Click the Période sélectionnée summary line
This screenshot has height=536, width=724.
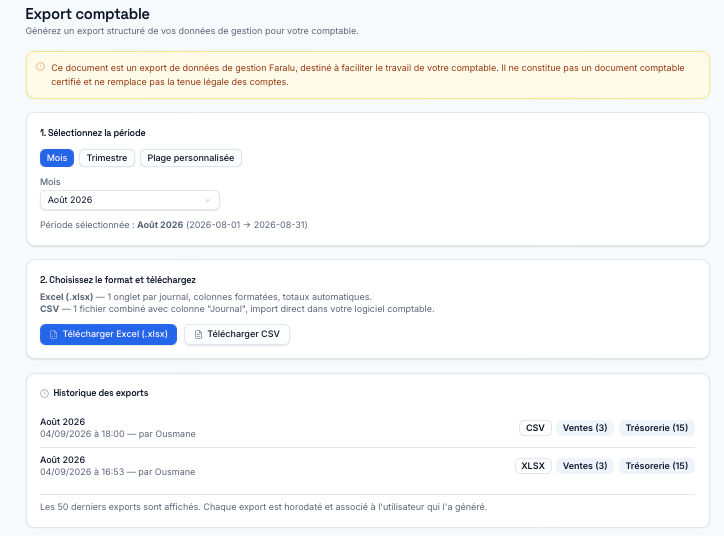coord(174,225)
